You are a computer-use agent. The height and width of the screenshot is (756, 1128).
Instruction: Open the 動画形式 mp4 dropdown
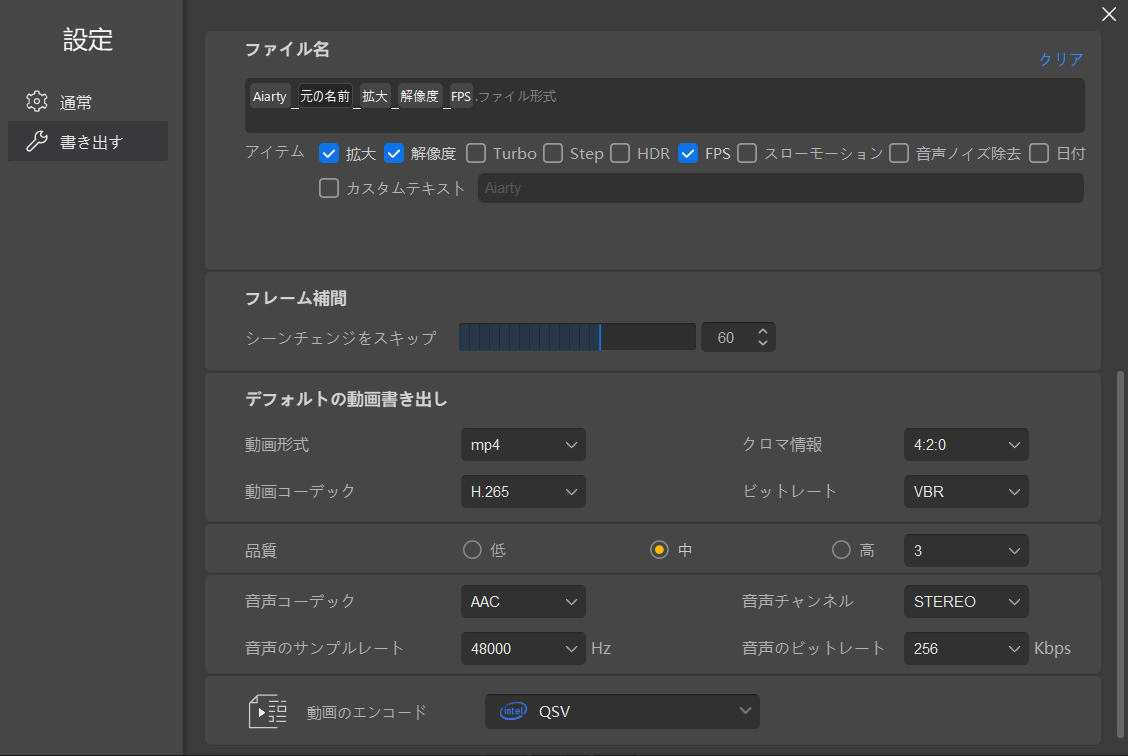(523, 445)
